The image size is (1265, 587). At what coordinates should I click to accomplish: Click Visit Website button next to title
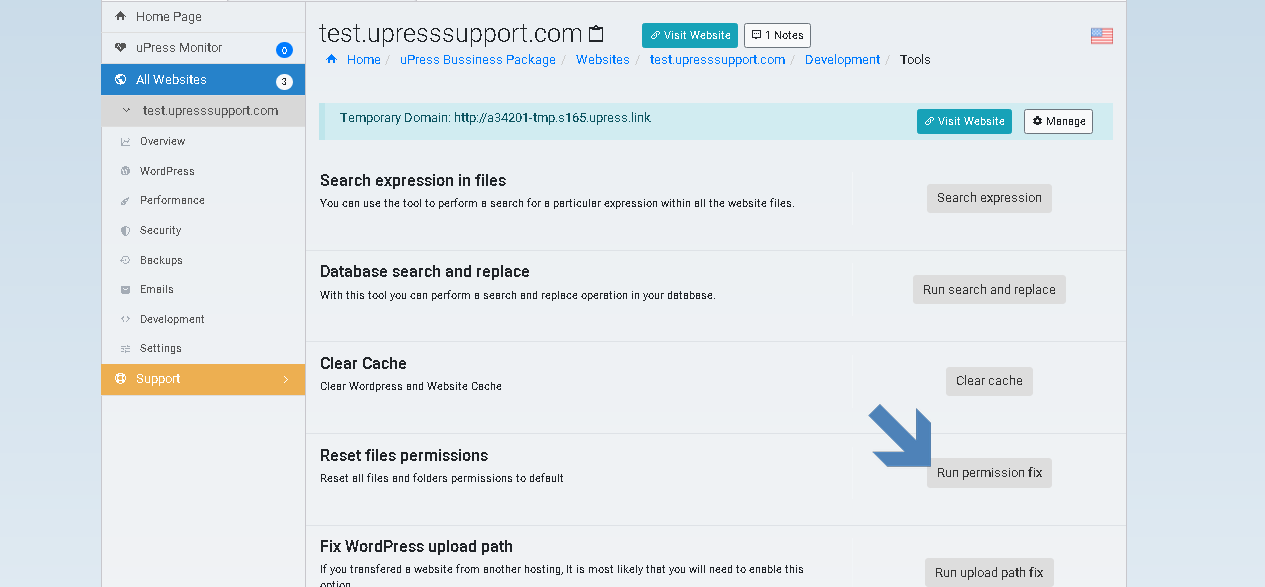tap(690, 35)
